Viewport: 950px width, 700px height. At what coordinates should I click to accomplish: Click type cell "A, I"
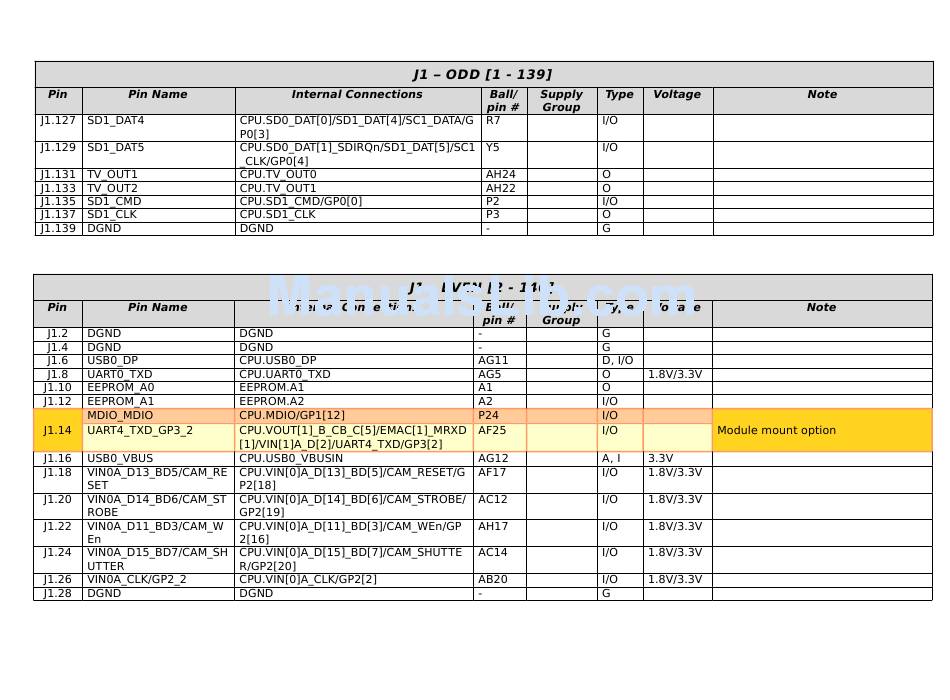click(611, 458)
